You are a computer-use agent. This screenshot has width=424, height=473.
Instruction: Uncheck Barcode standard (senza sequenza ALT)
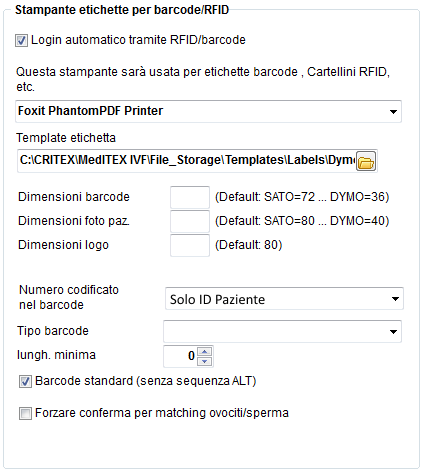25,381
